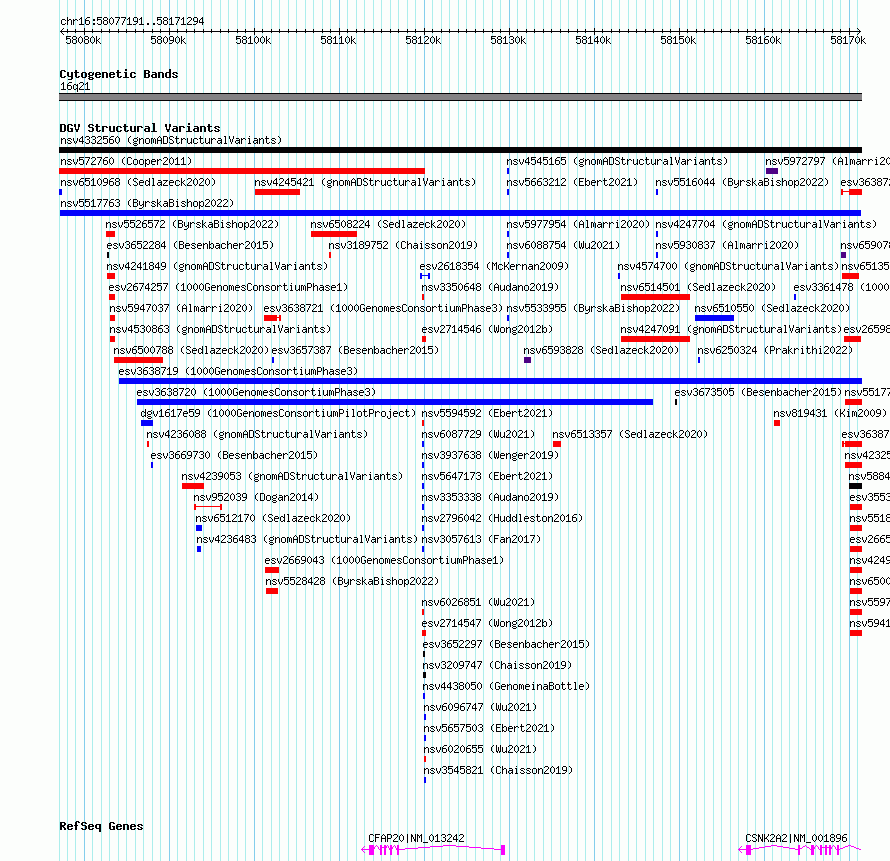The image size is (890, 861).
Task: Open dgv1617e59 (1000GenomesConsortiumPilotProject) label
Action: [x=278, y=413]
